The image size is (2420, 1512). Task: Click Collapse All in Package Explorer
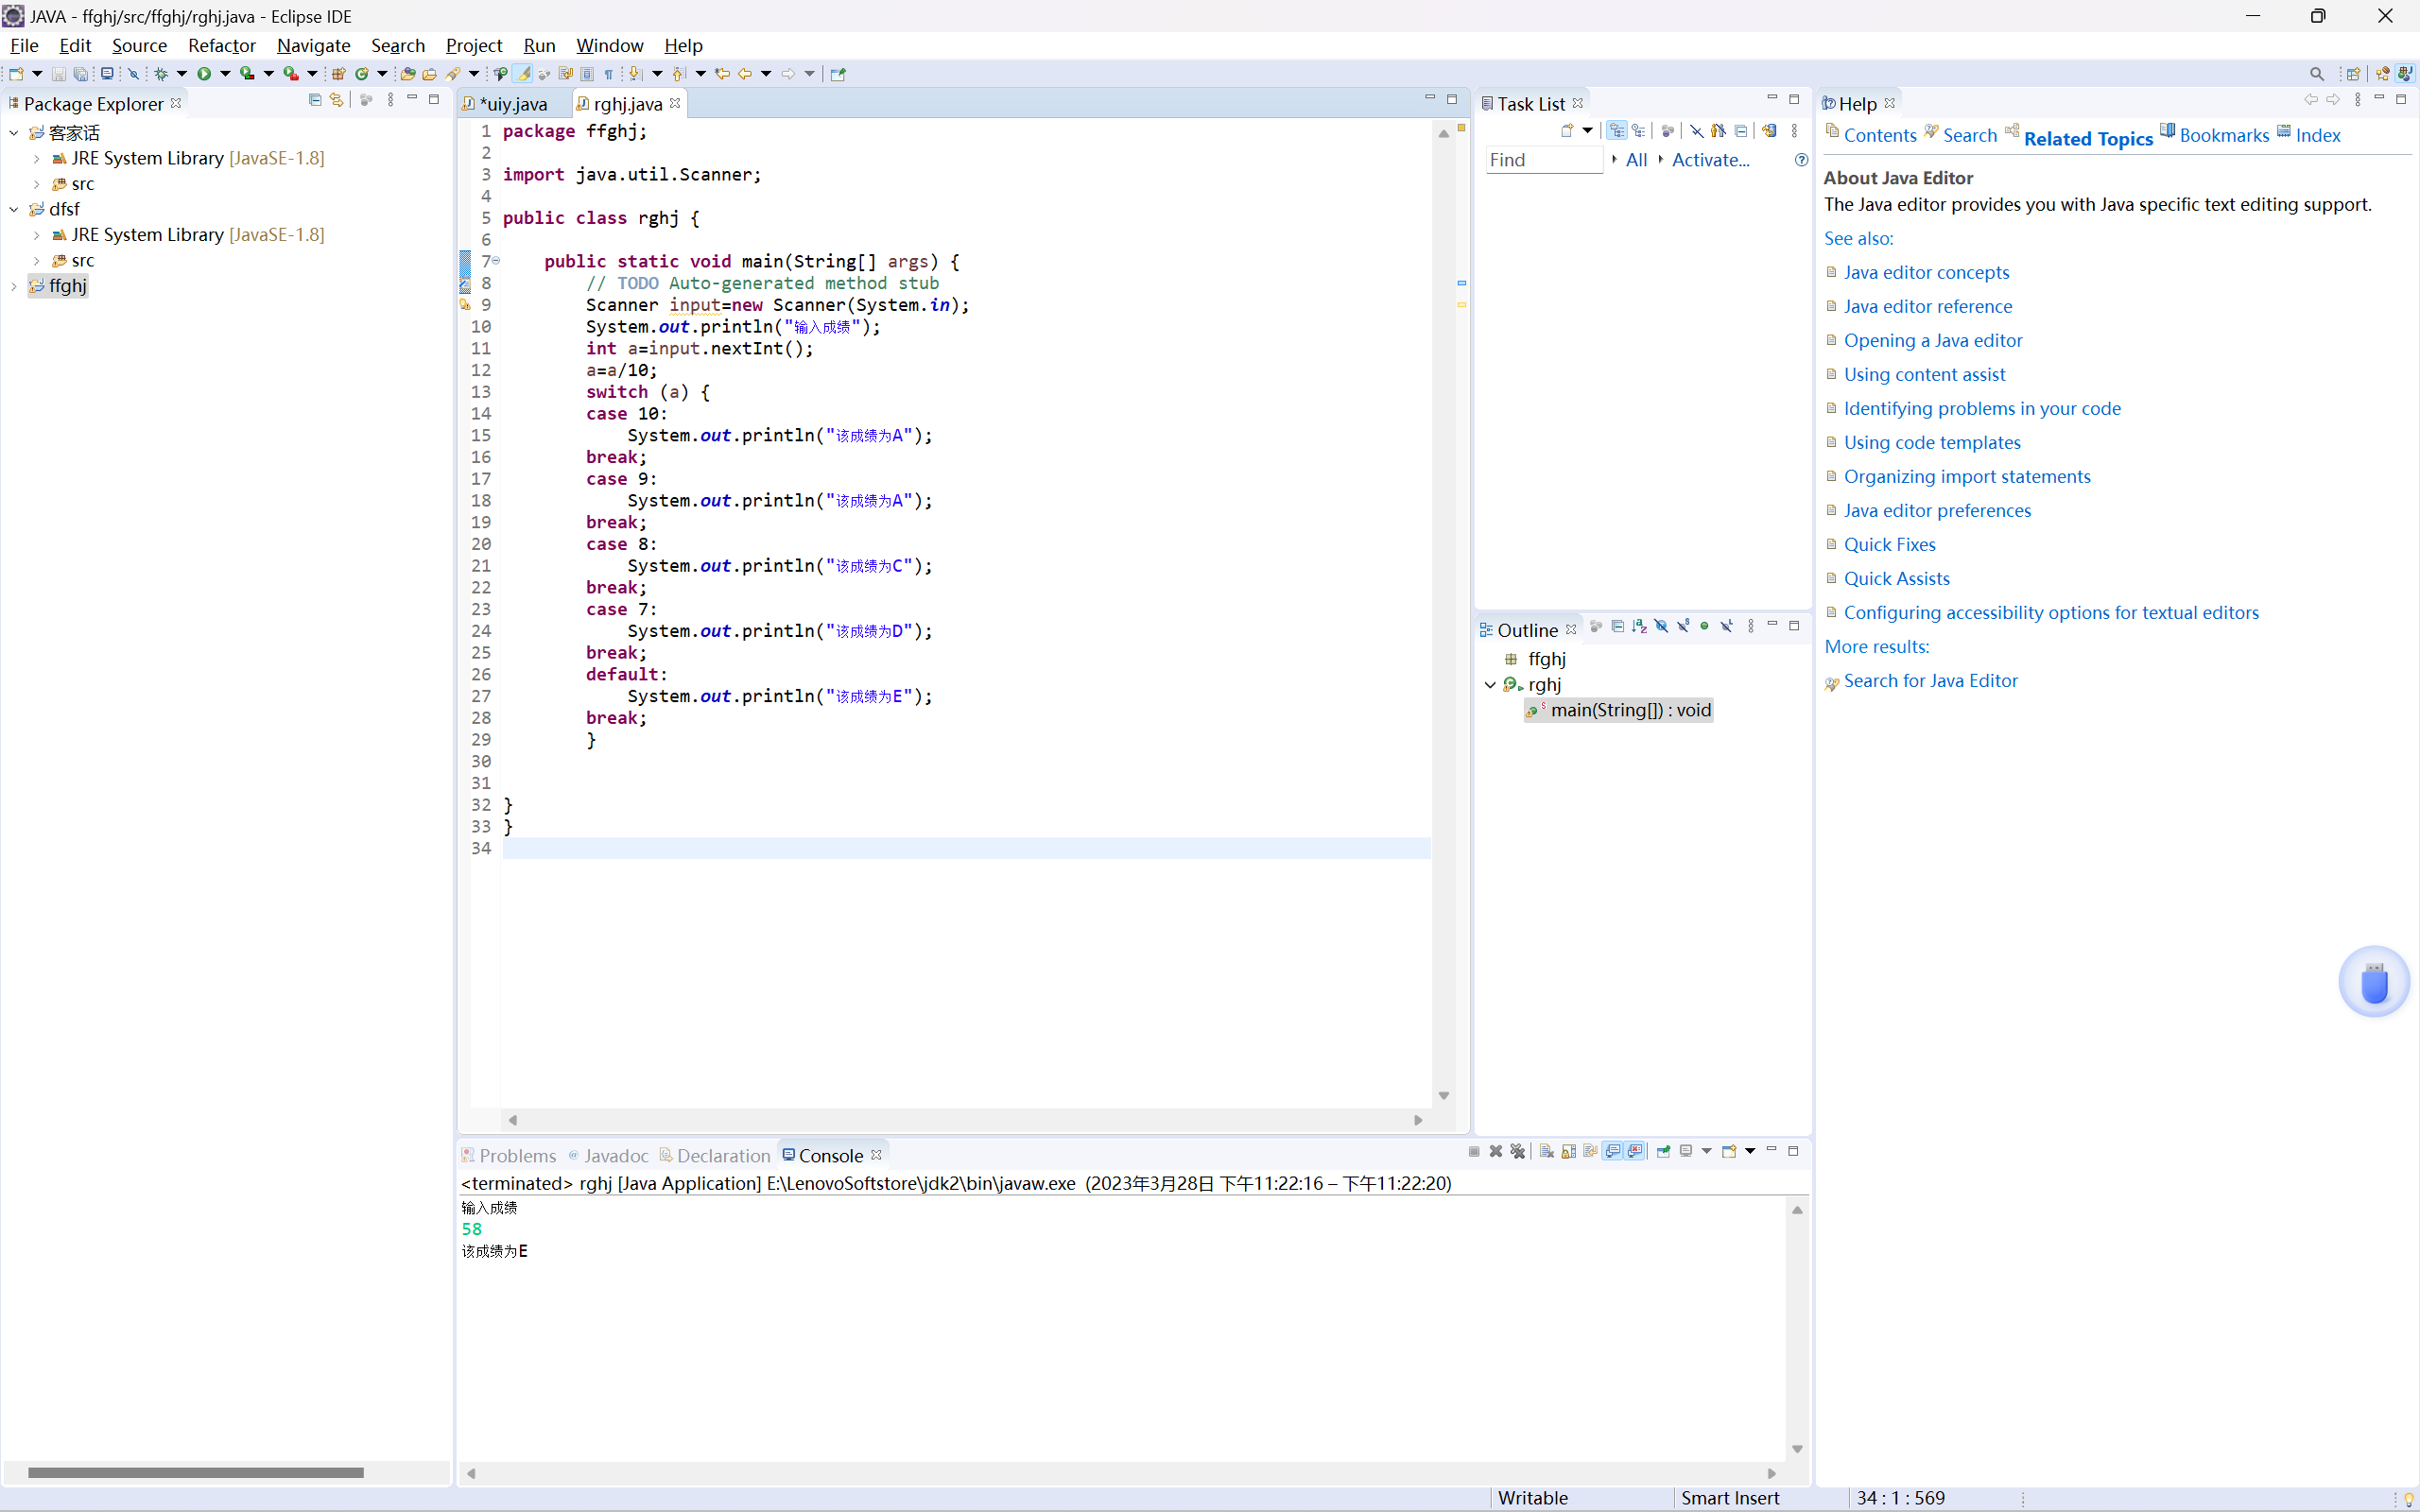(315, 100)
